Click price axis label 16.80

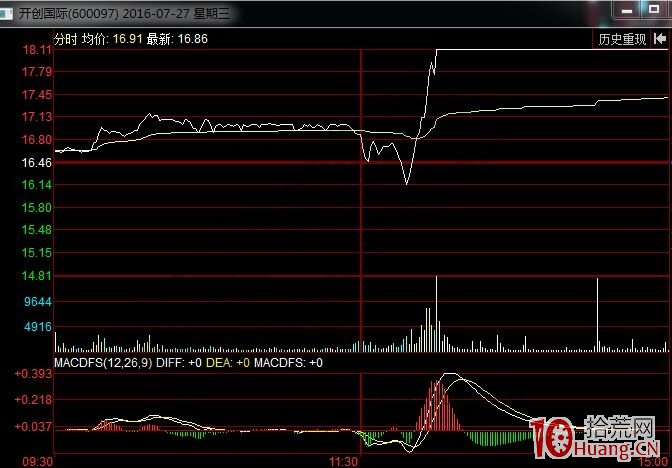(37, 140)
